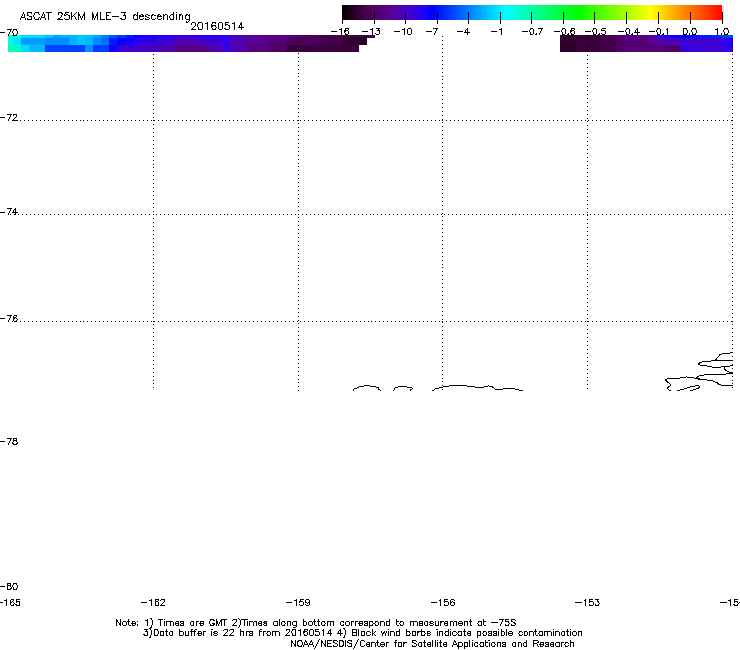Image resolution: width=740 pixels, height=650 pixels.
Task: Click the date label 20160514
Action: 217,26
